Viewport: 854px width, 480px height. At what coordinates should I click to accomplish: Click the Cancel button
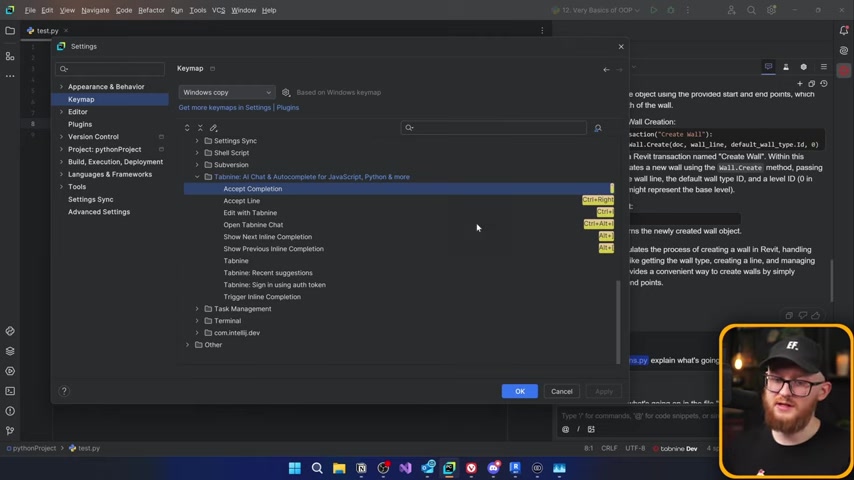tap(562, 391)
